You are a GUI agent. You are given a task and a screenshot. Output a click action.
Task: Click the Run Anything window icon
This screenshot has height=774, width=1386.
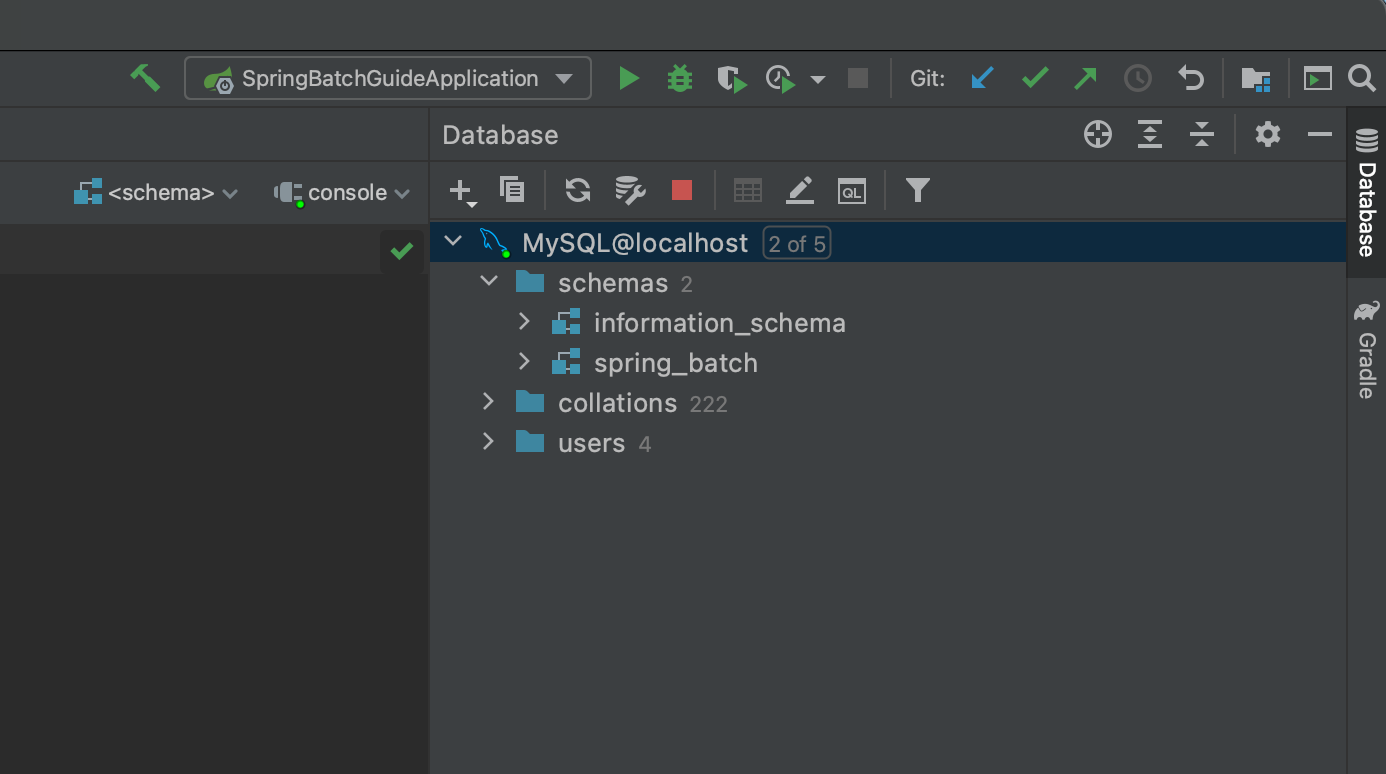click(x=1318, y=78)
